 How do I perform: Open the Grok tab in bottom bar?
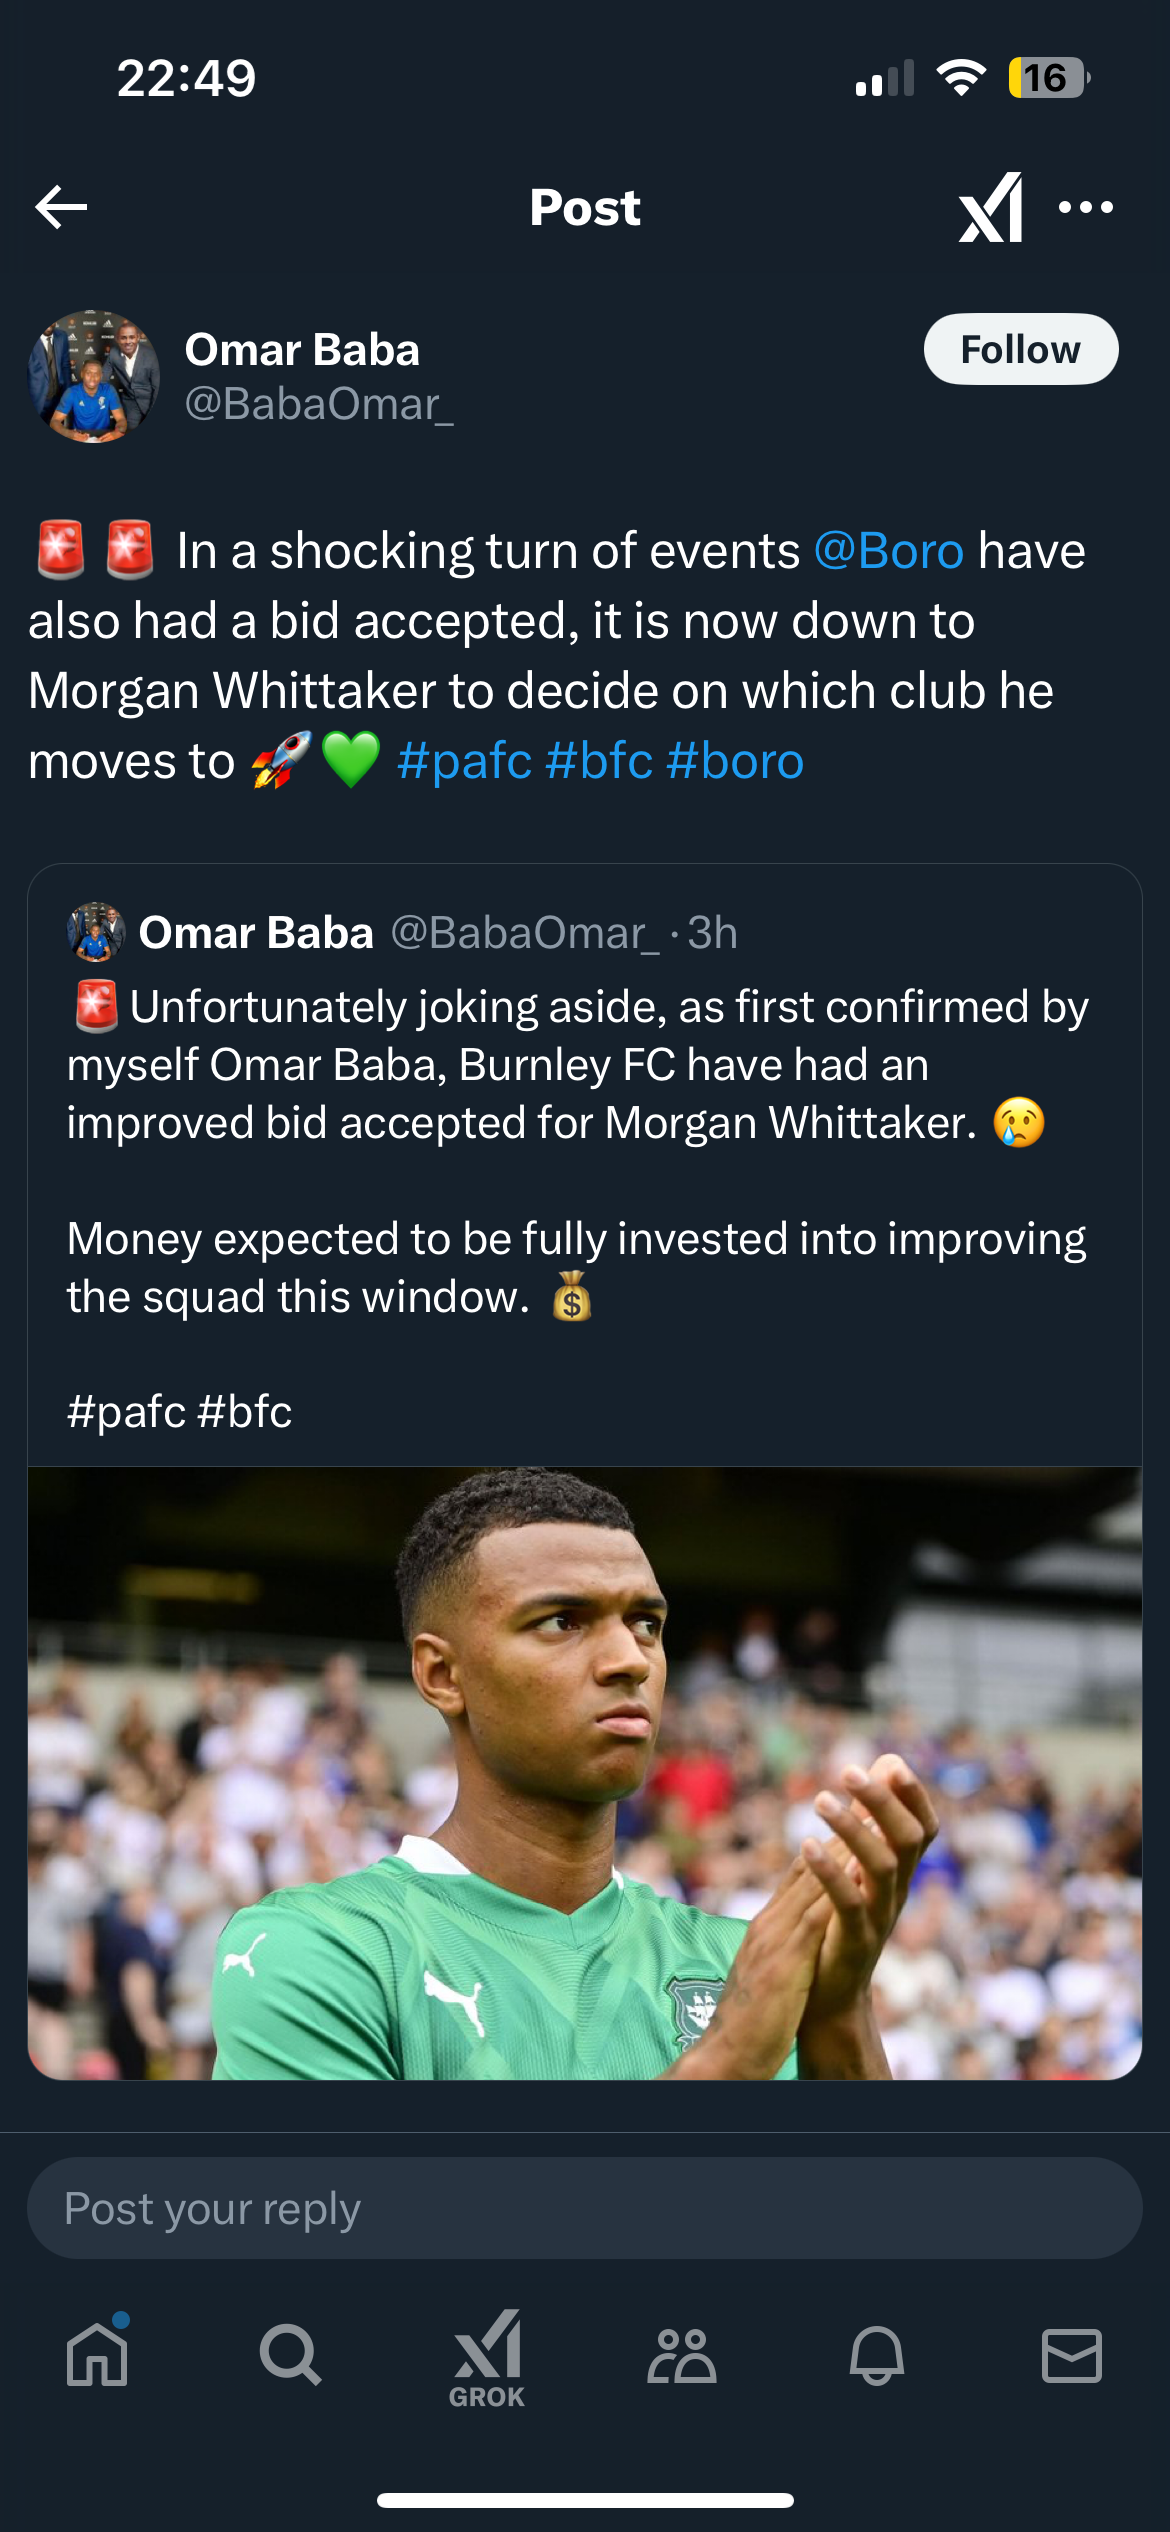point(487,2358)
